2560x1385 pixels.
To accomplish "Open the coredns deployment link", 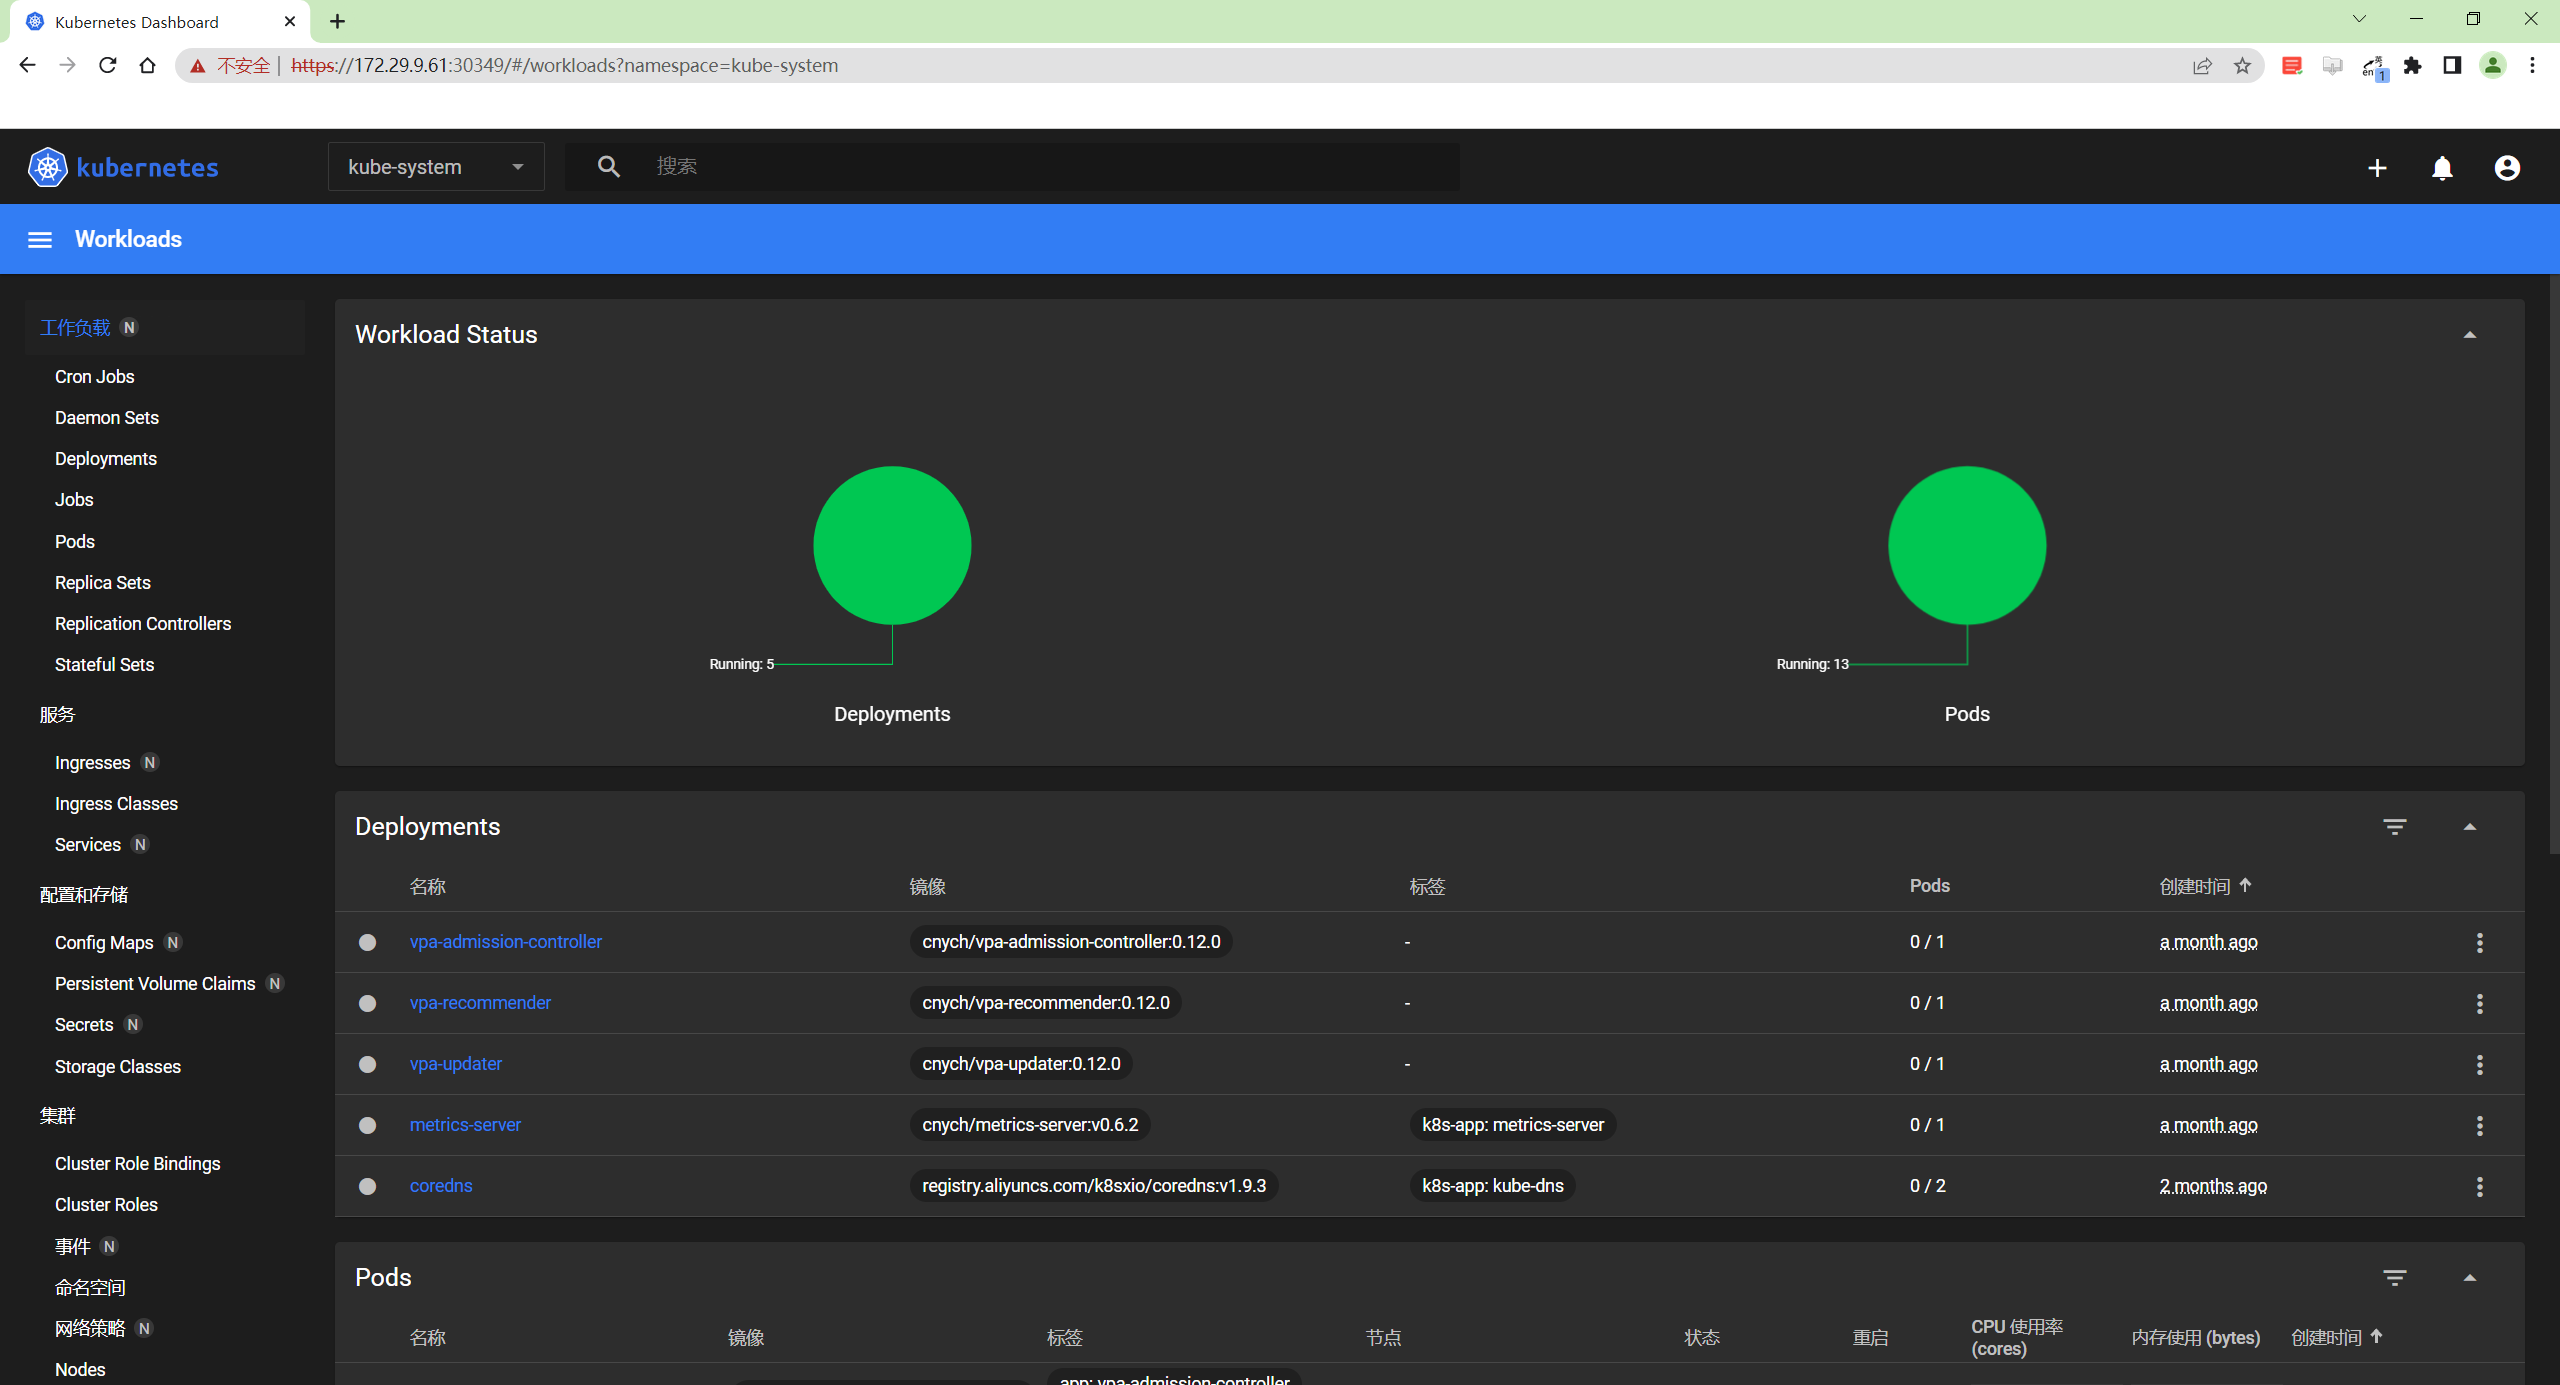I will tap(441, 1186).
